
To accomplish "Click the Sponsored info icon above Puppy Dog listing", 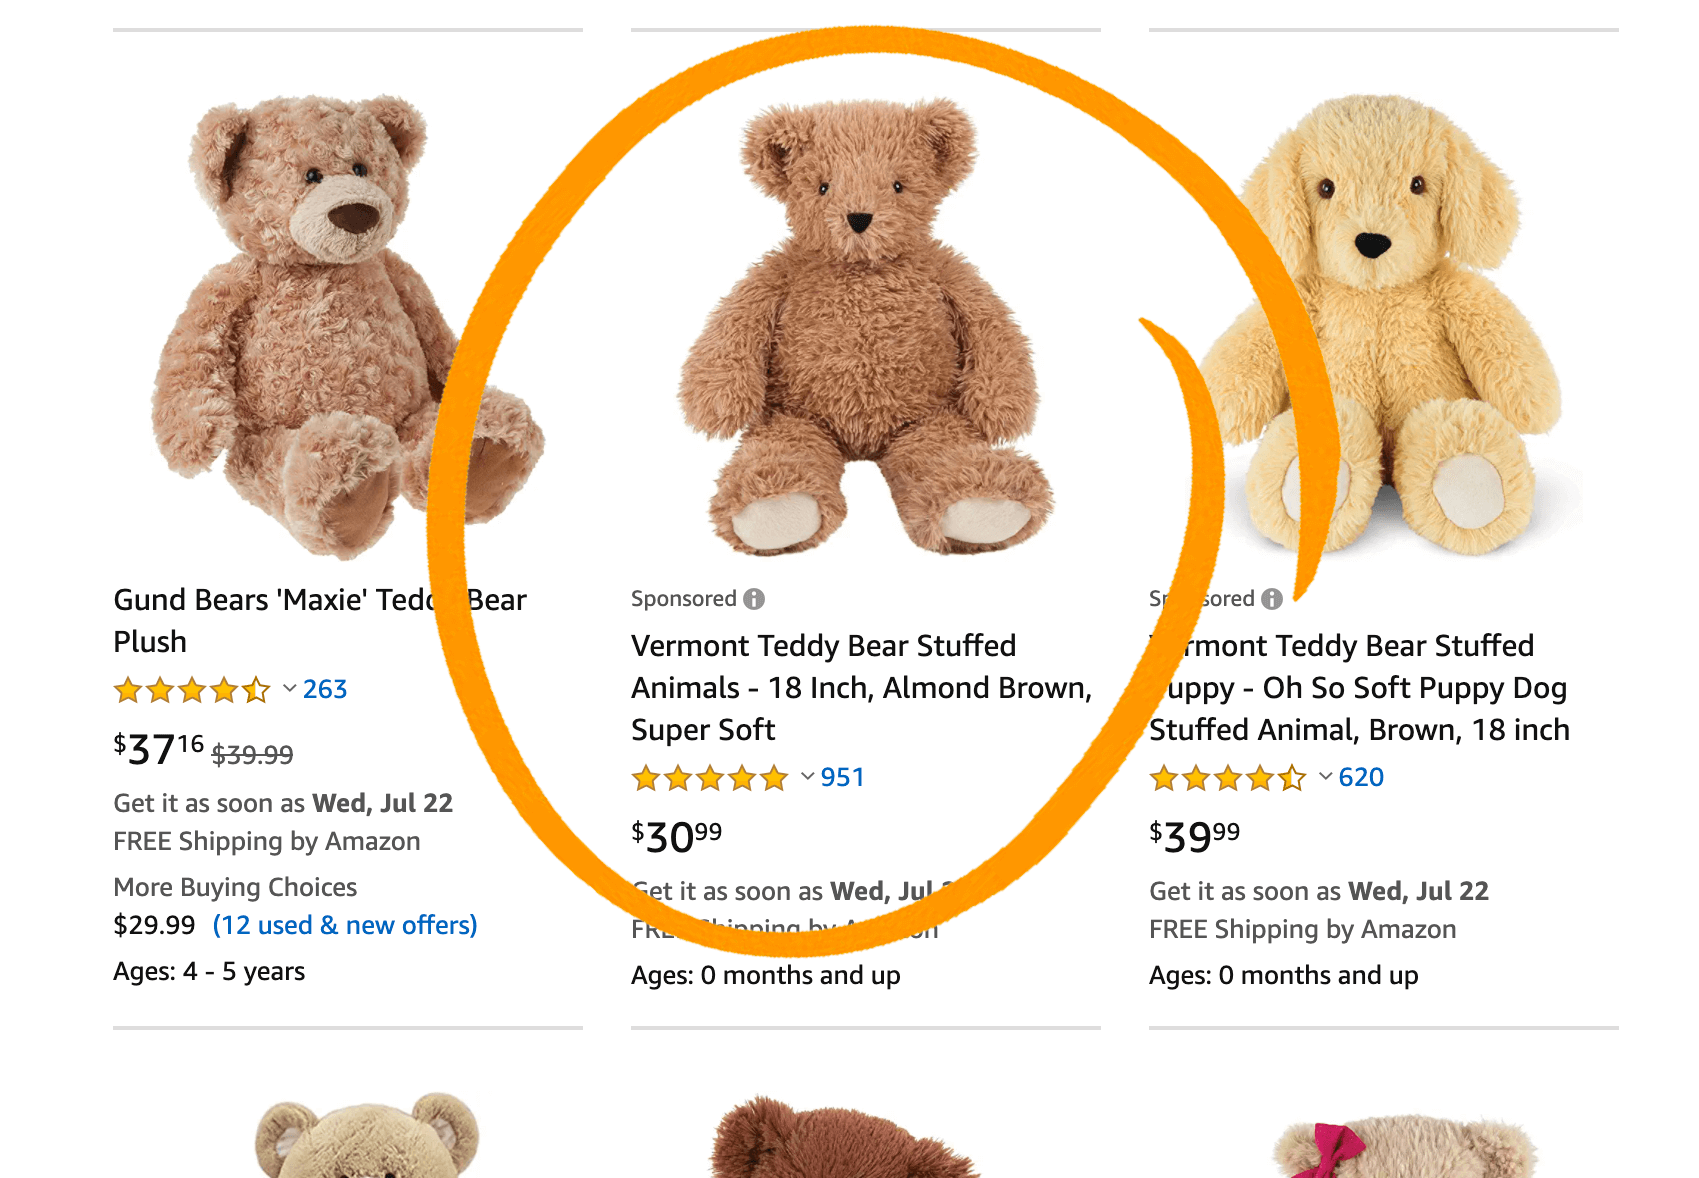I will click(1272, 599).
